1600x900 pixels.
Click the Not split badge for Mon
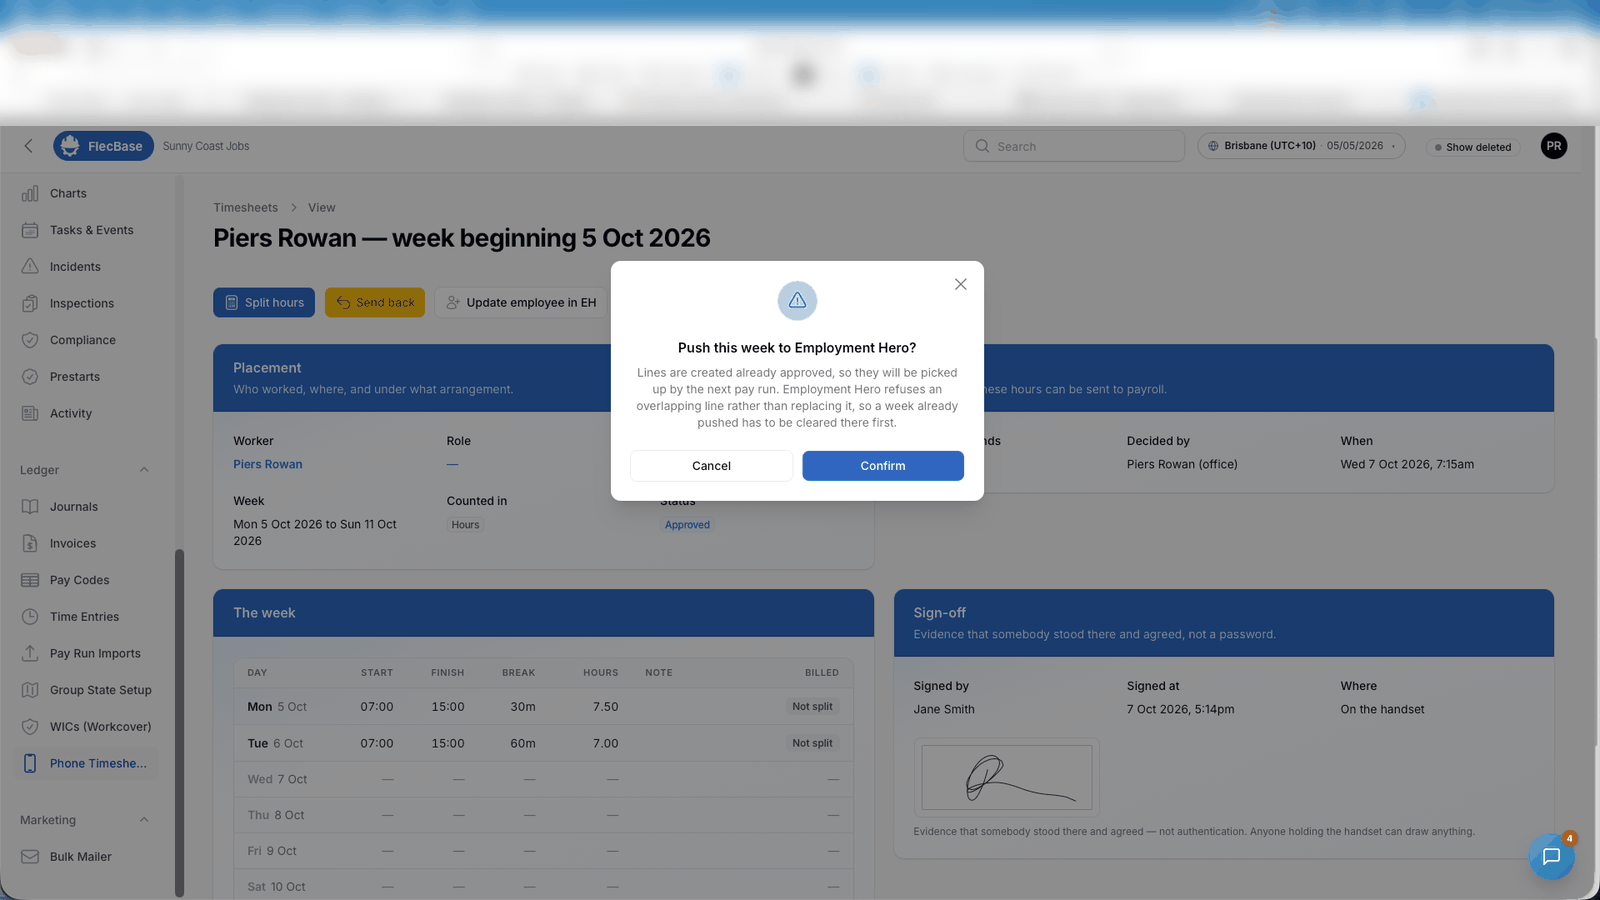812,707
